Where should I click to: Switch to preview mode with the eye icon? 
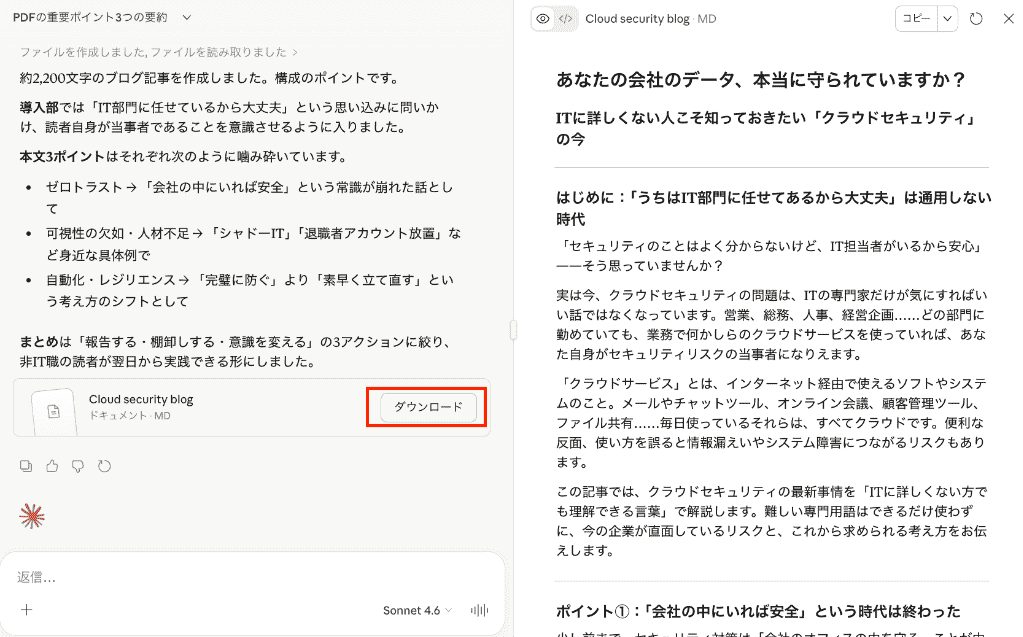click(x=543, y=19)
